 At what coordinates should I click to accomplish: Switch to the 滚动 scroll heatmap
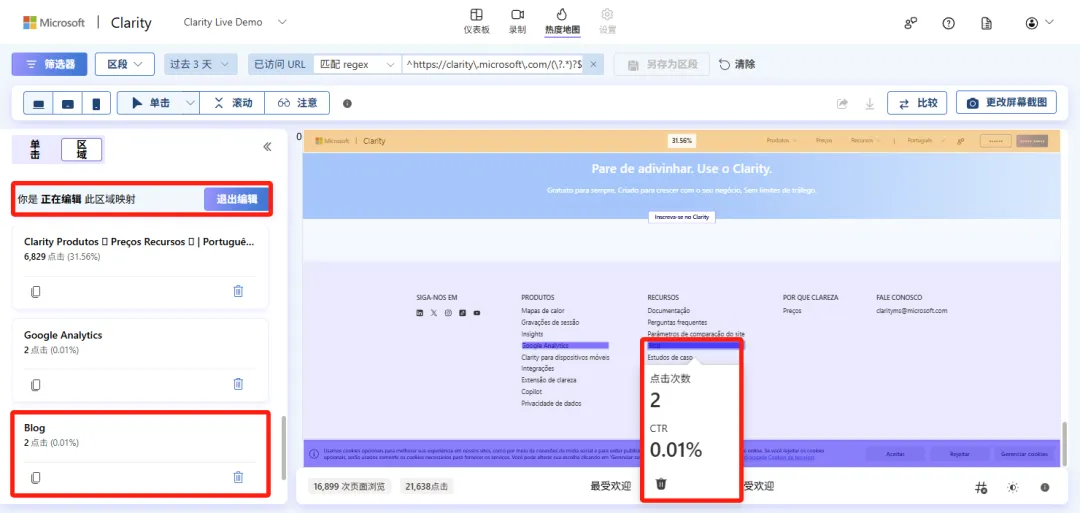click(x=232, y=103)
